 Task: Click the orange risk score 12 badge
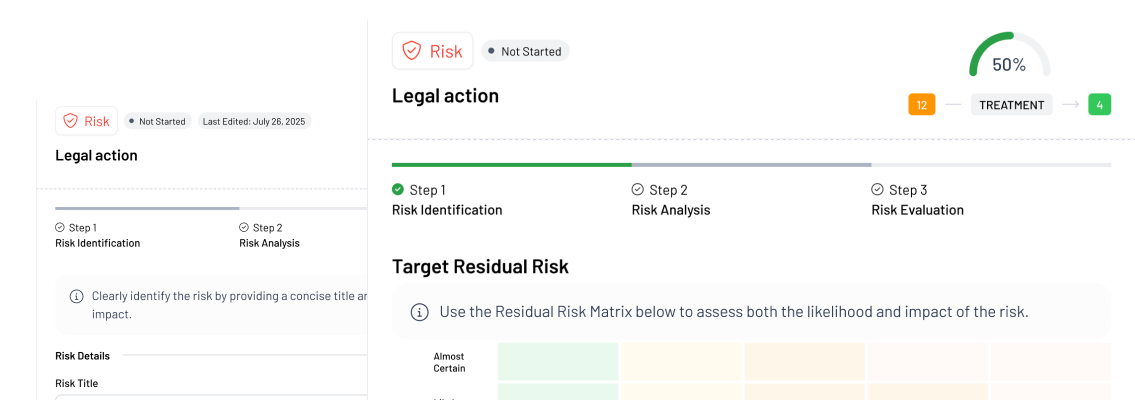(921, 105)
